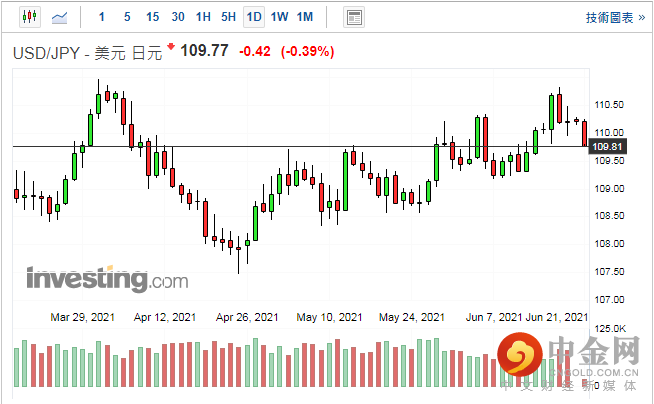Select the 1D daily timeframe
This screenshot has height=404, width=654.
[x=254, y=17]
